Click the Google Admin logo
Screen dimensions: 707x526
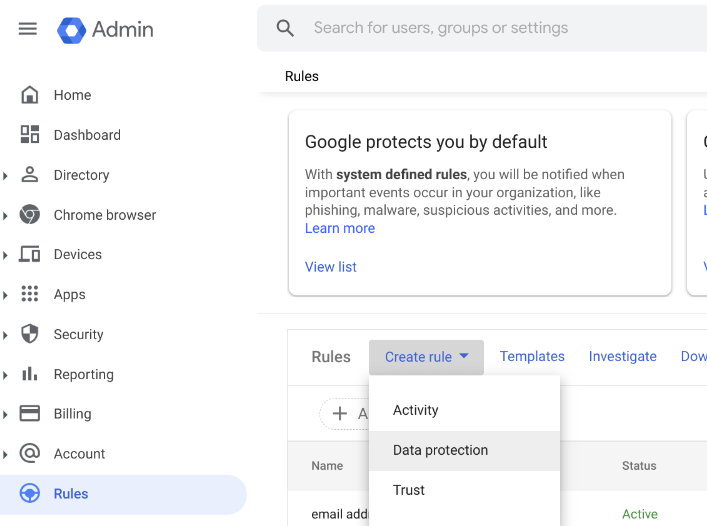(105, 30)
